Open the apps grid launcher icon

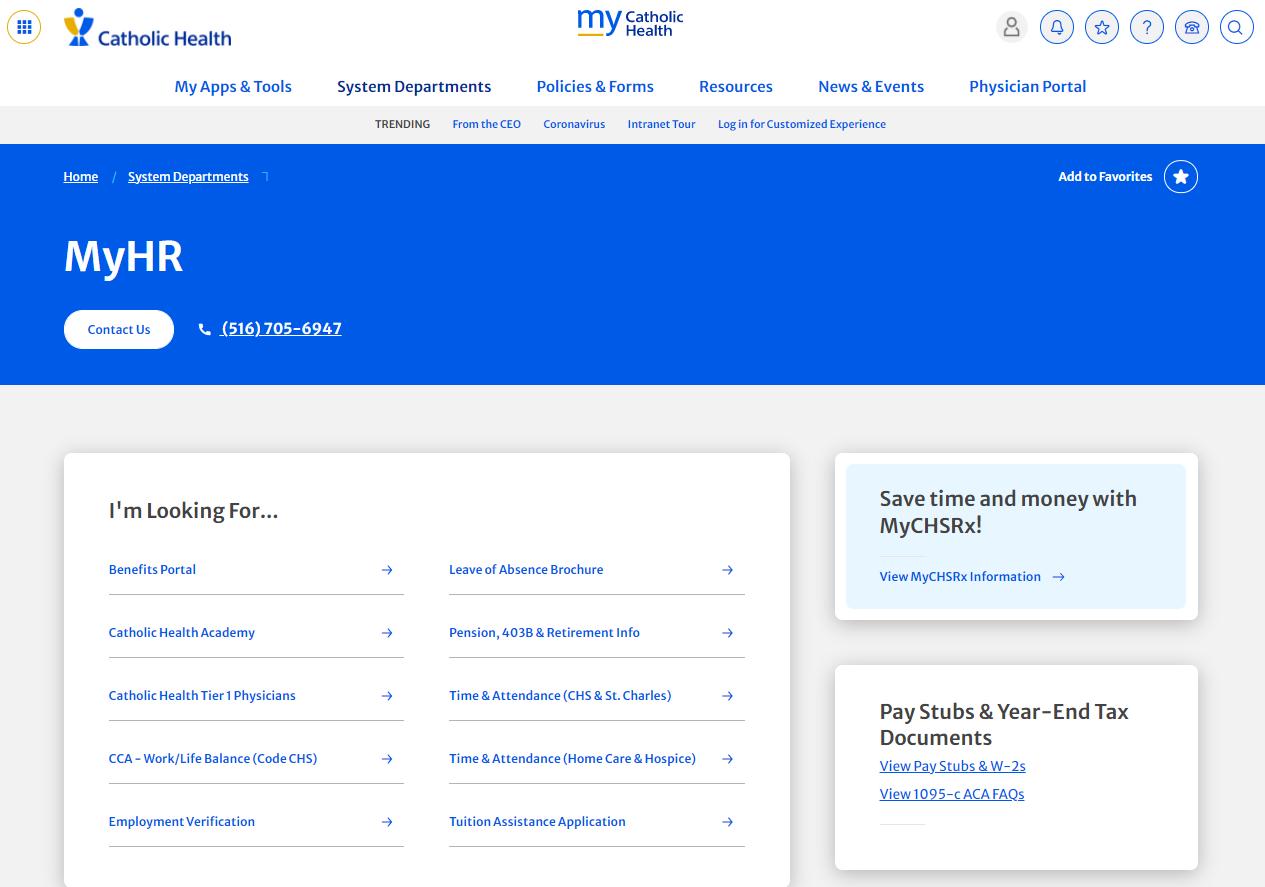[24, 27]
